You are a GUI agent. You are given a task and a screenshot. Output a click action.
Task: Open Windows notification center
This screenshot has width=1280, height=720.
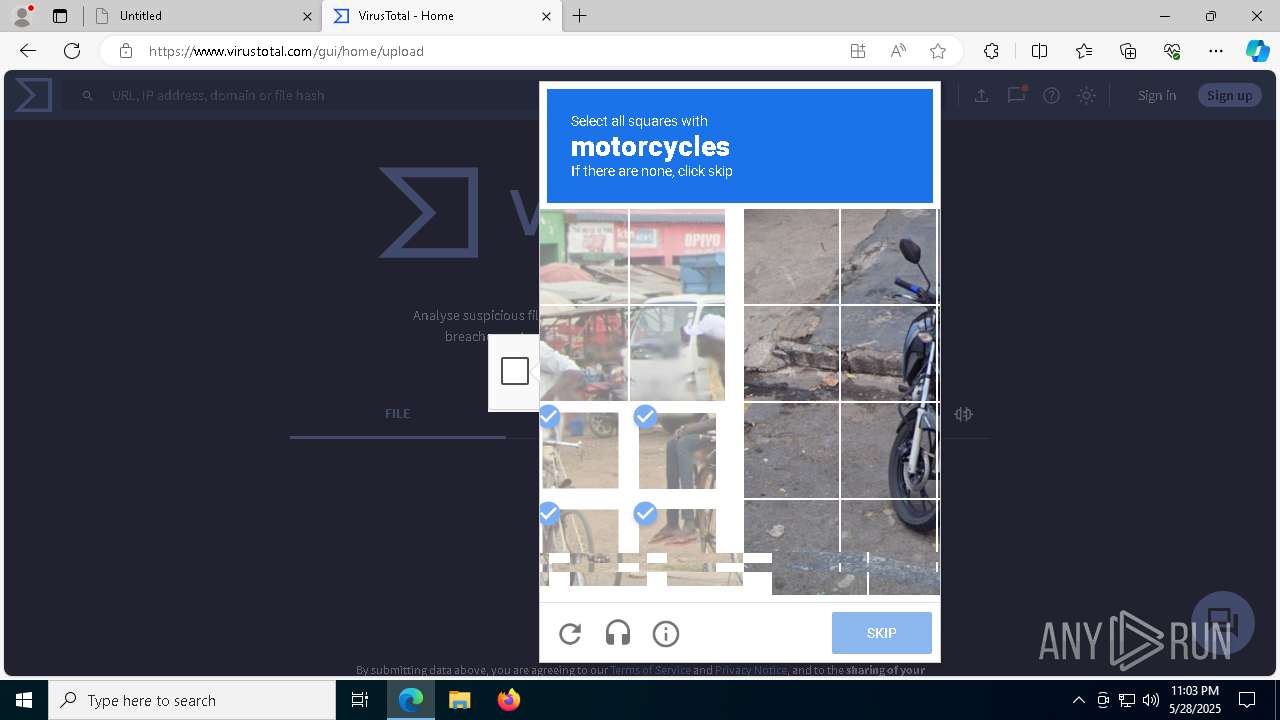pyautogui.click(x=1247, y=700)
